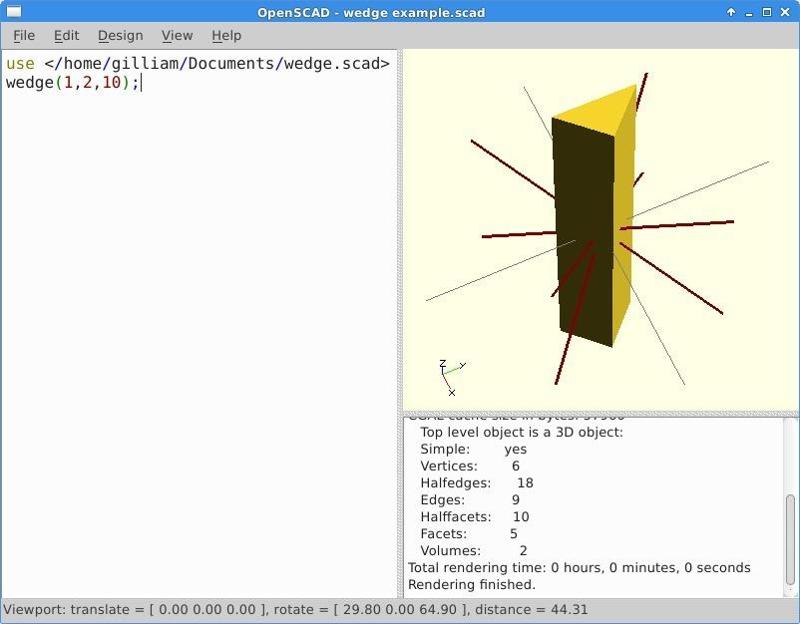Click the keep-above arrow icon in title bar

click(x=731, y=12)
